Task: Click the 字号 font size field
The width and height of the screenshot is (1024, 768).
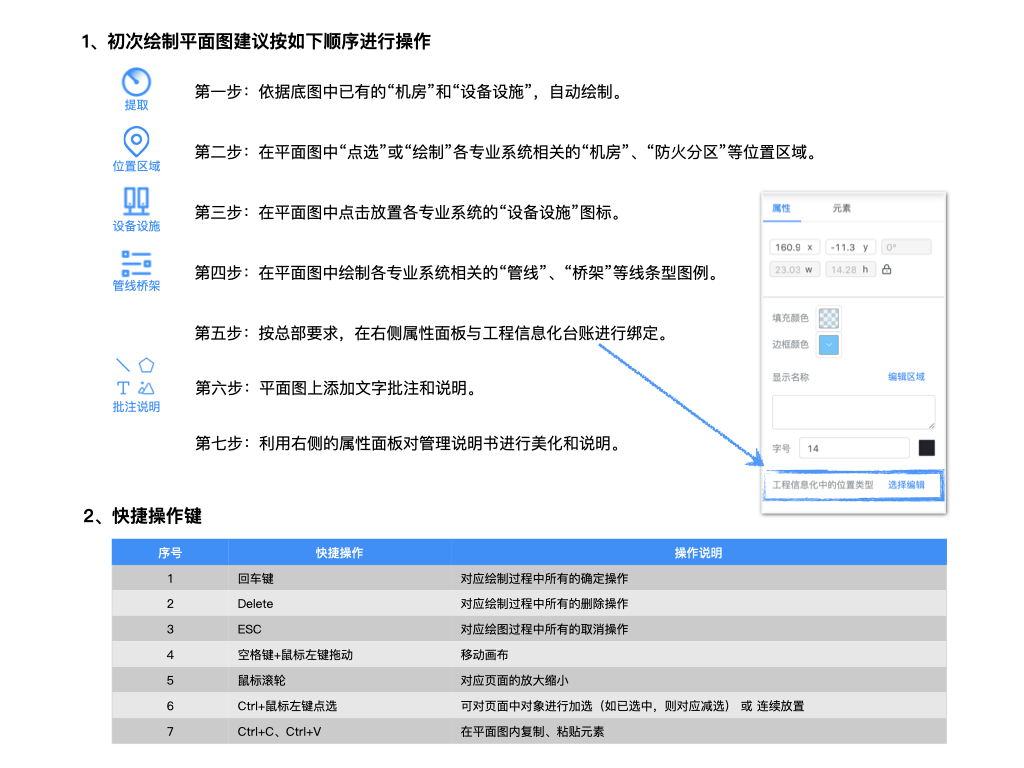Action: [854, 448]
